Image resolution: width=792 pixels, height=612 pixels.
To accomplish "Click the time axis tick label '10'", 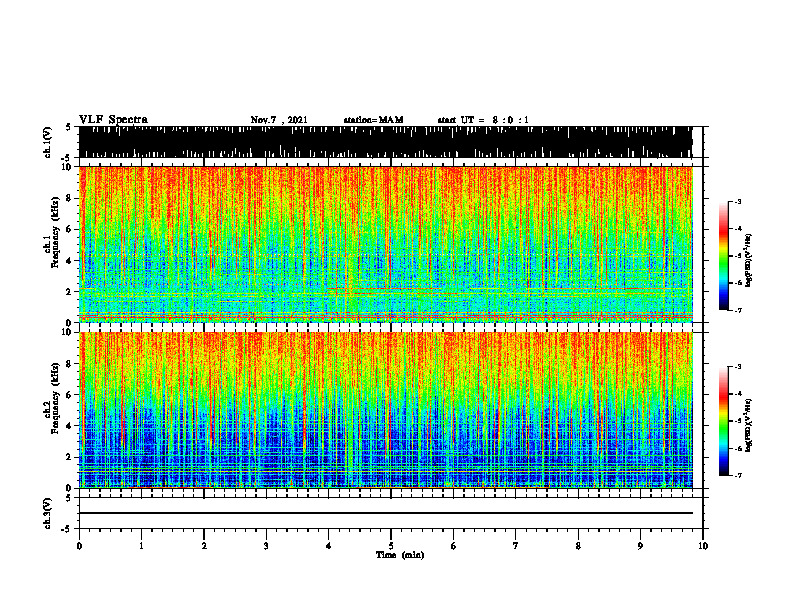I will pyautogui.click(x=703, y=546).
